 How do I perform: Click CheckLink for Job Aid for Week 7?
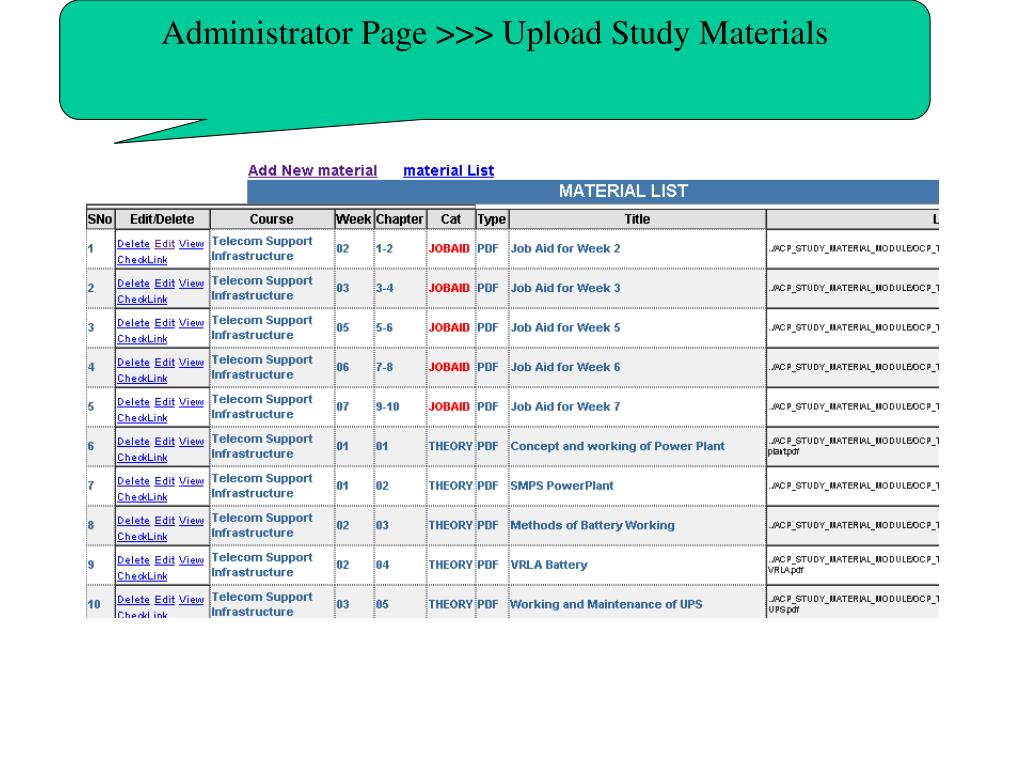(x=142, y=417)
